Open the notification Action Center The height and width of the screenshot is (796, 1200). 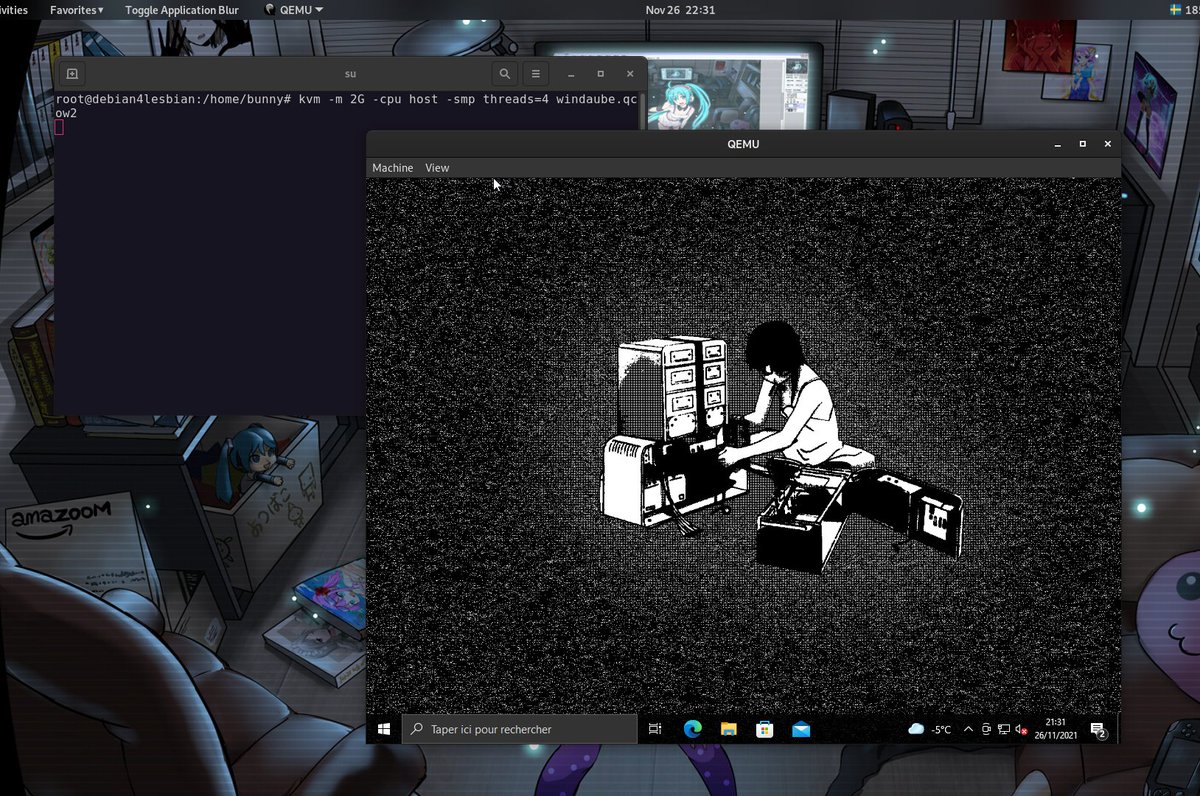click(1096, 729)
